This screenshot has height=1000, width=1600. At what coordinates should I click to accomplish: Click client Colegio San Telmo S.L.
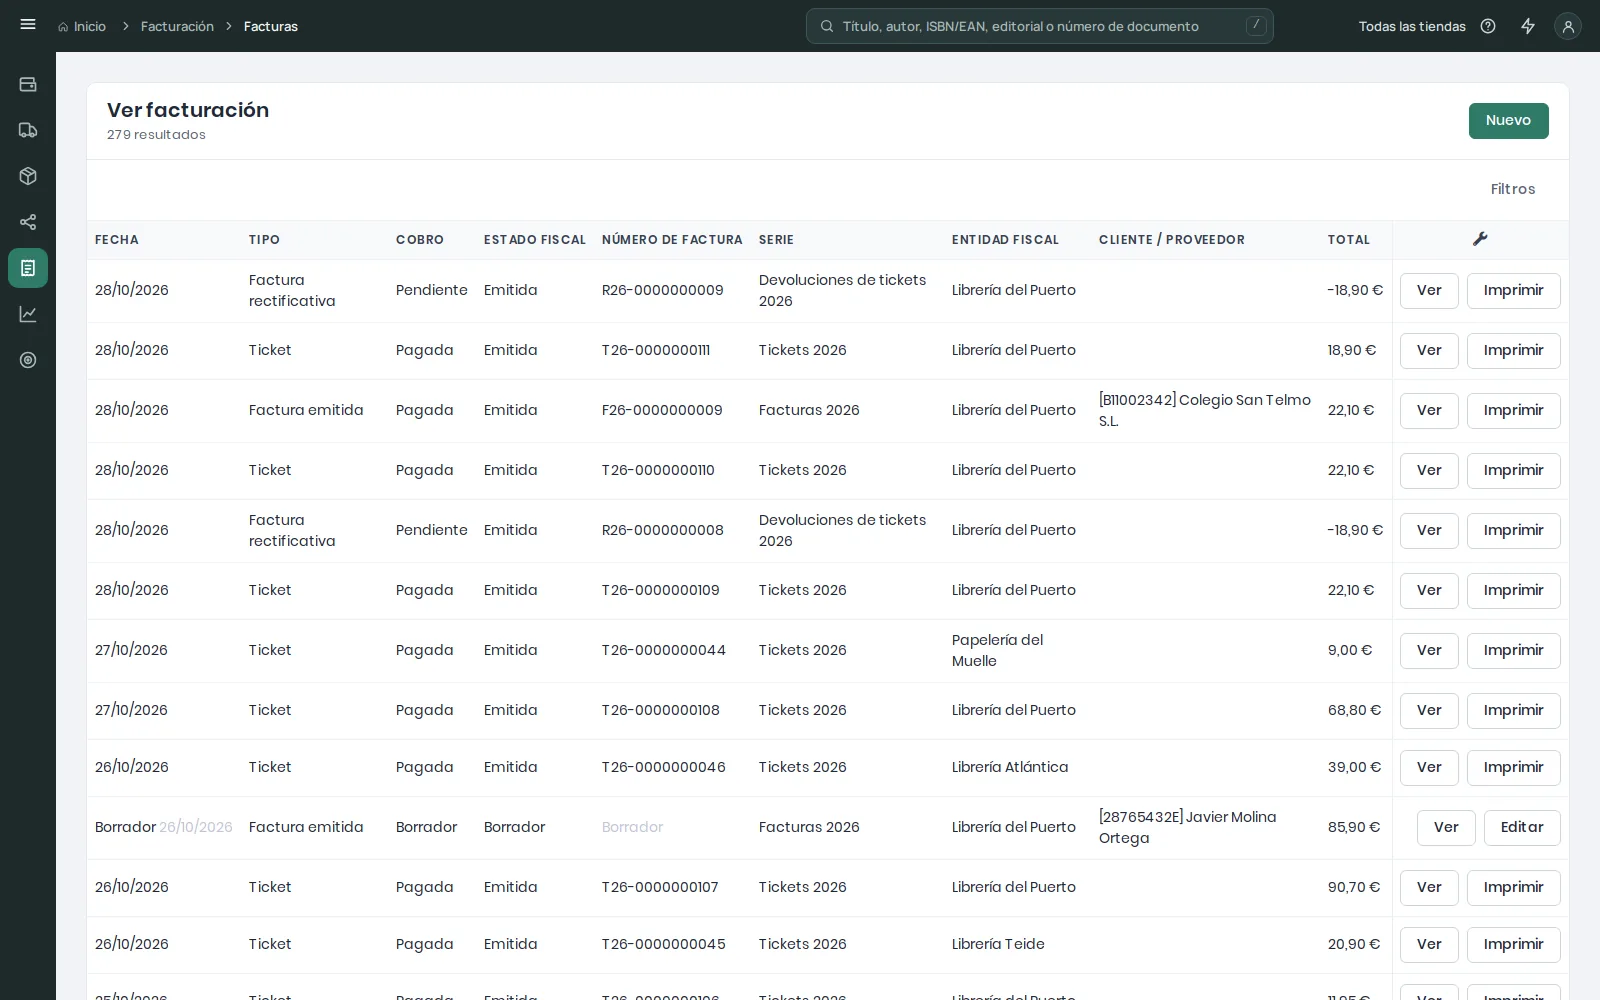click(1205, 410)
